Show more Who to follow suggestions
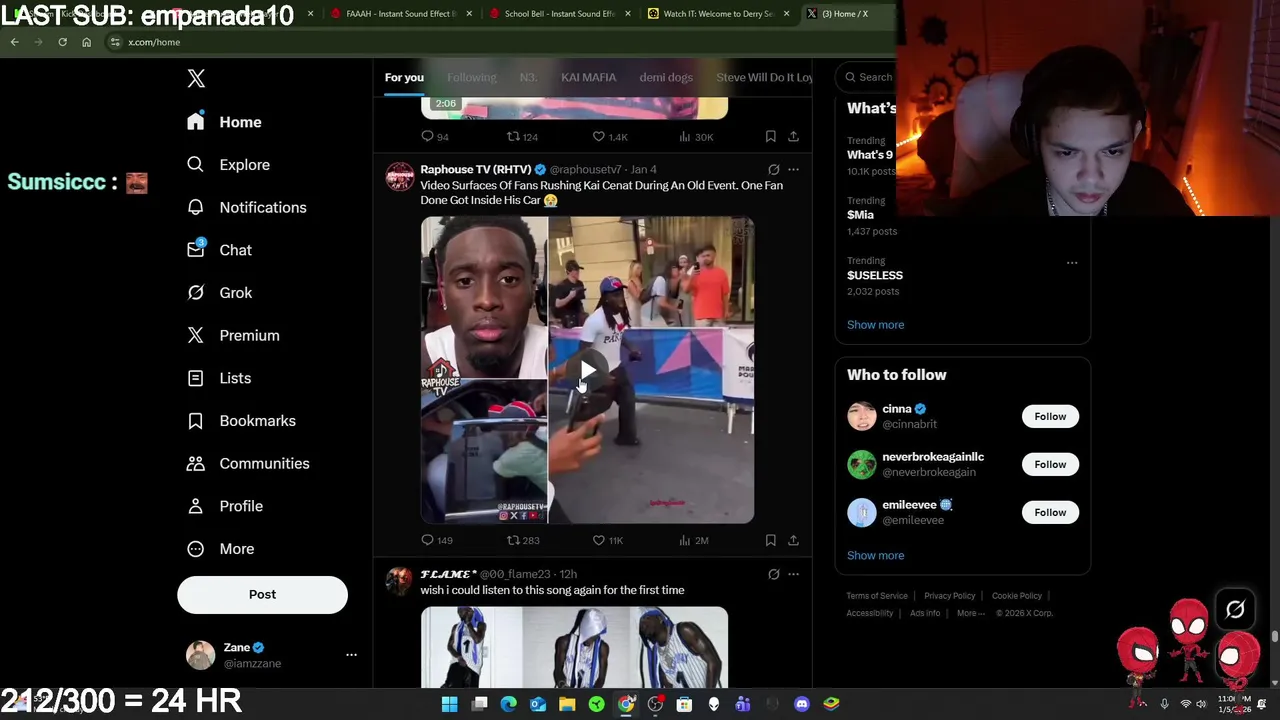Image resolution: width=1280 pixels, height=720 pixels. pyautogui.click(x=875, y=556)
